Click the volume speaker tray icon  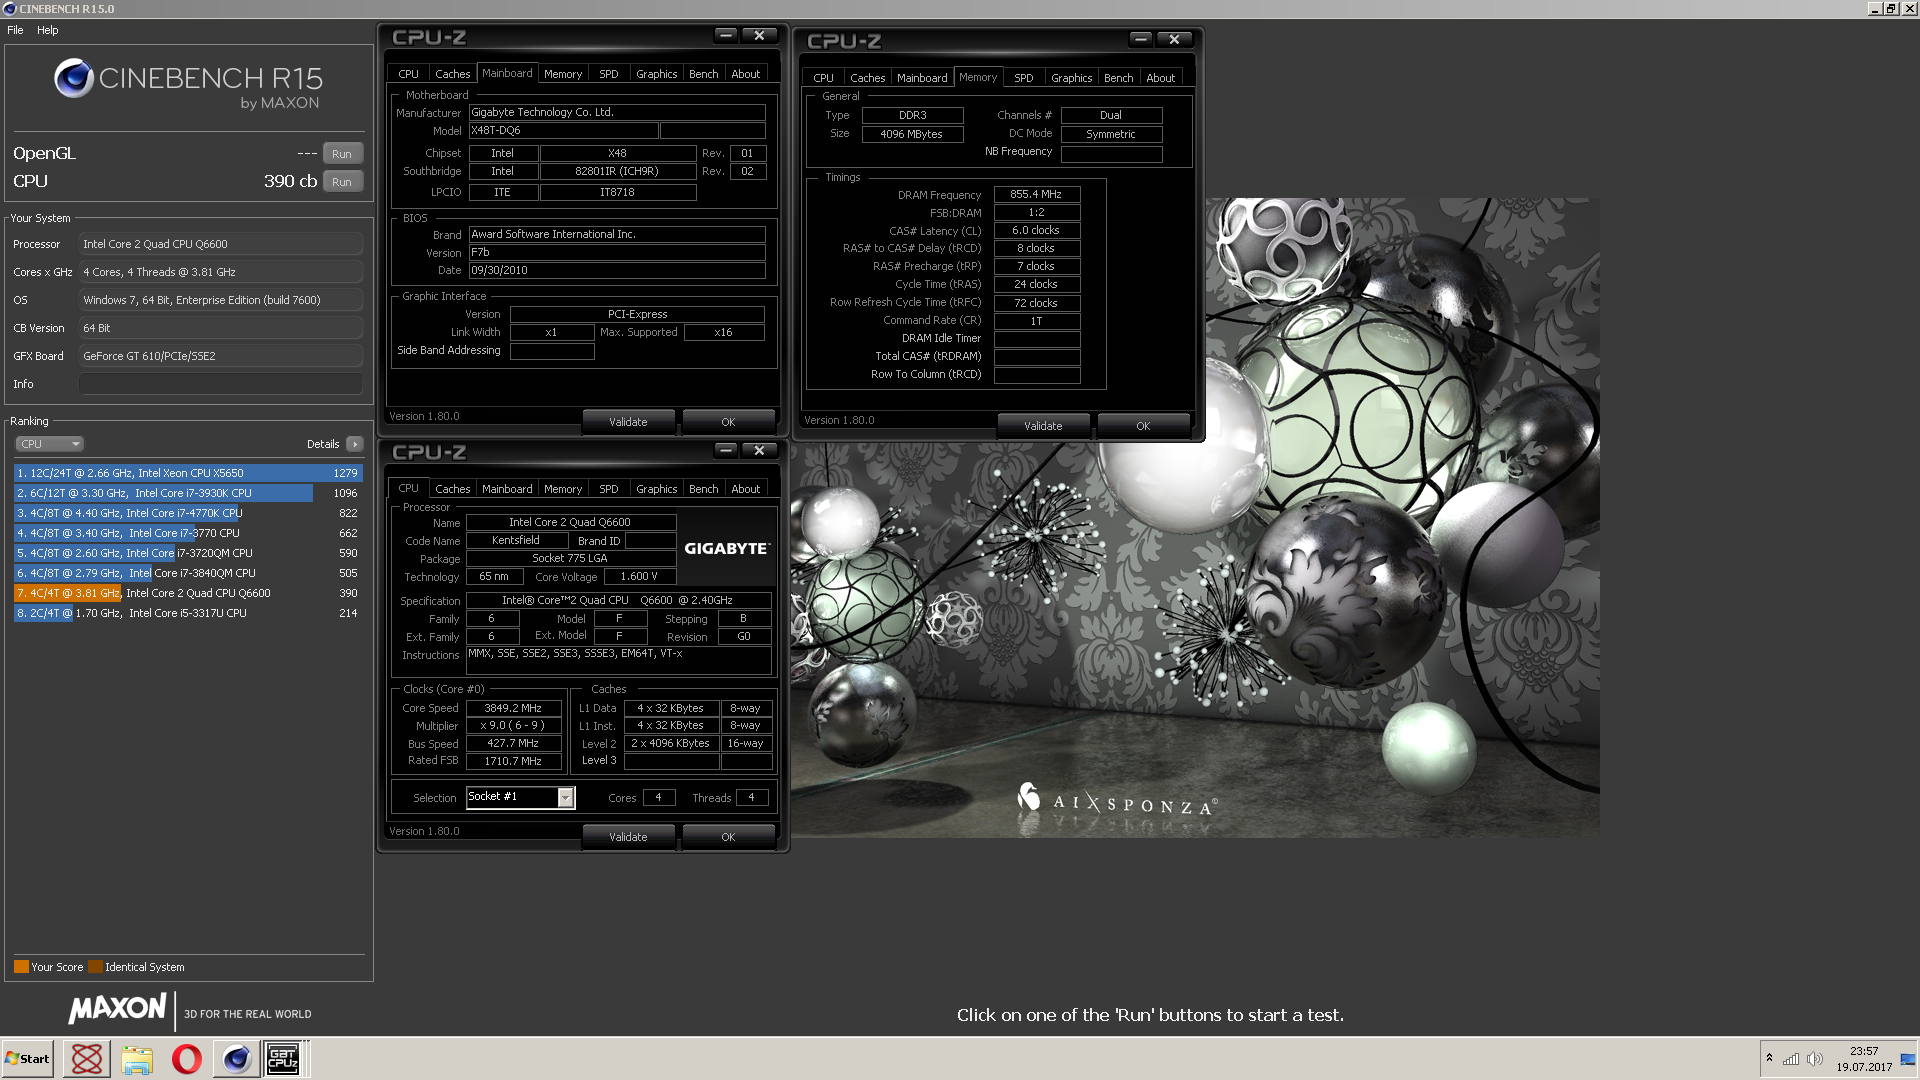(x=1815, y=1059)
